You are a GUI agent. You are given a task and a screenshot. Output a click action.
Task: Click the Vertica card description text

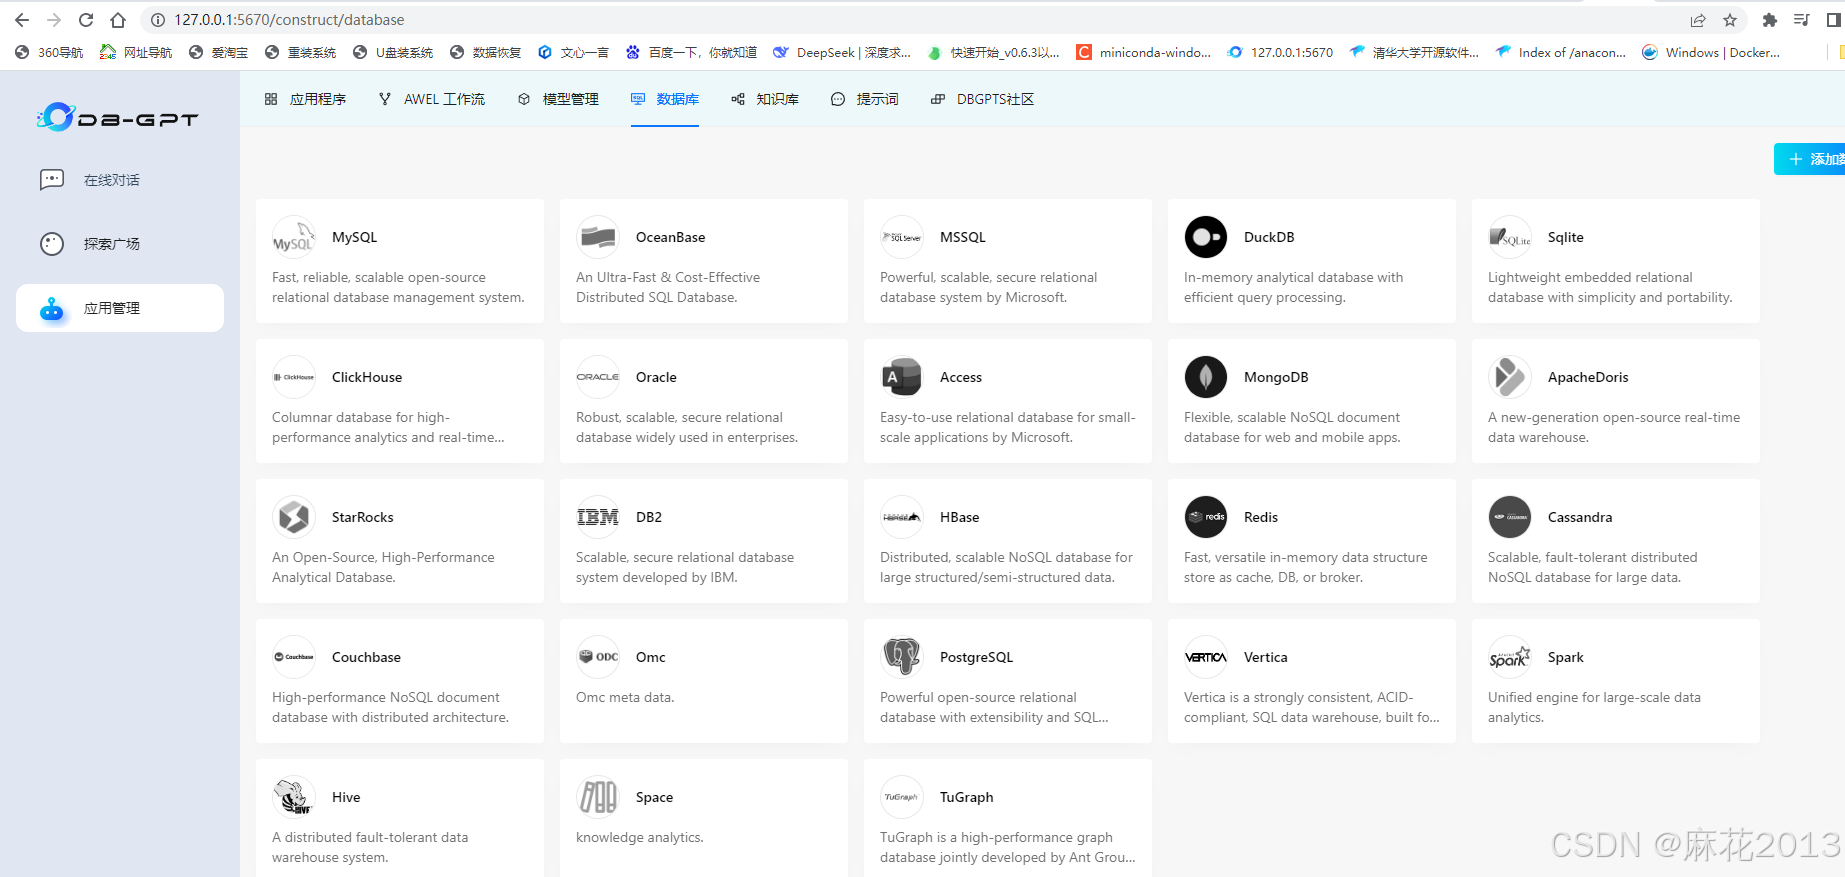1312,707
